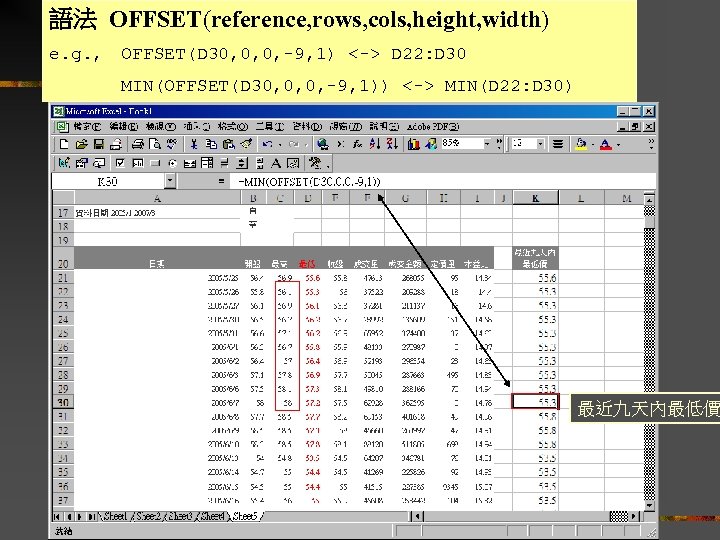720x540 pixels.
Task: Switch to the Sheet3 tab
Action: pyautogui.click(x=180, y=516)
